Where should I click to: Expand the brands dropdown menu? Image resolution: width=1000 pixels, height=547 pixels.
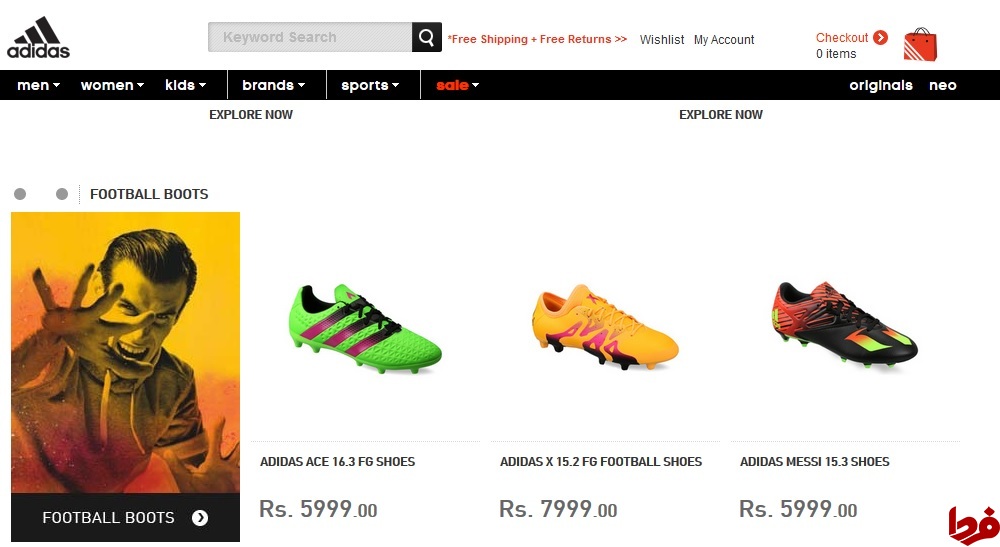click(x=273, y=85)
